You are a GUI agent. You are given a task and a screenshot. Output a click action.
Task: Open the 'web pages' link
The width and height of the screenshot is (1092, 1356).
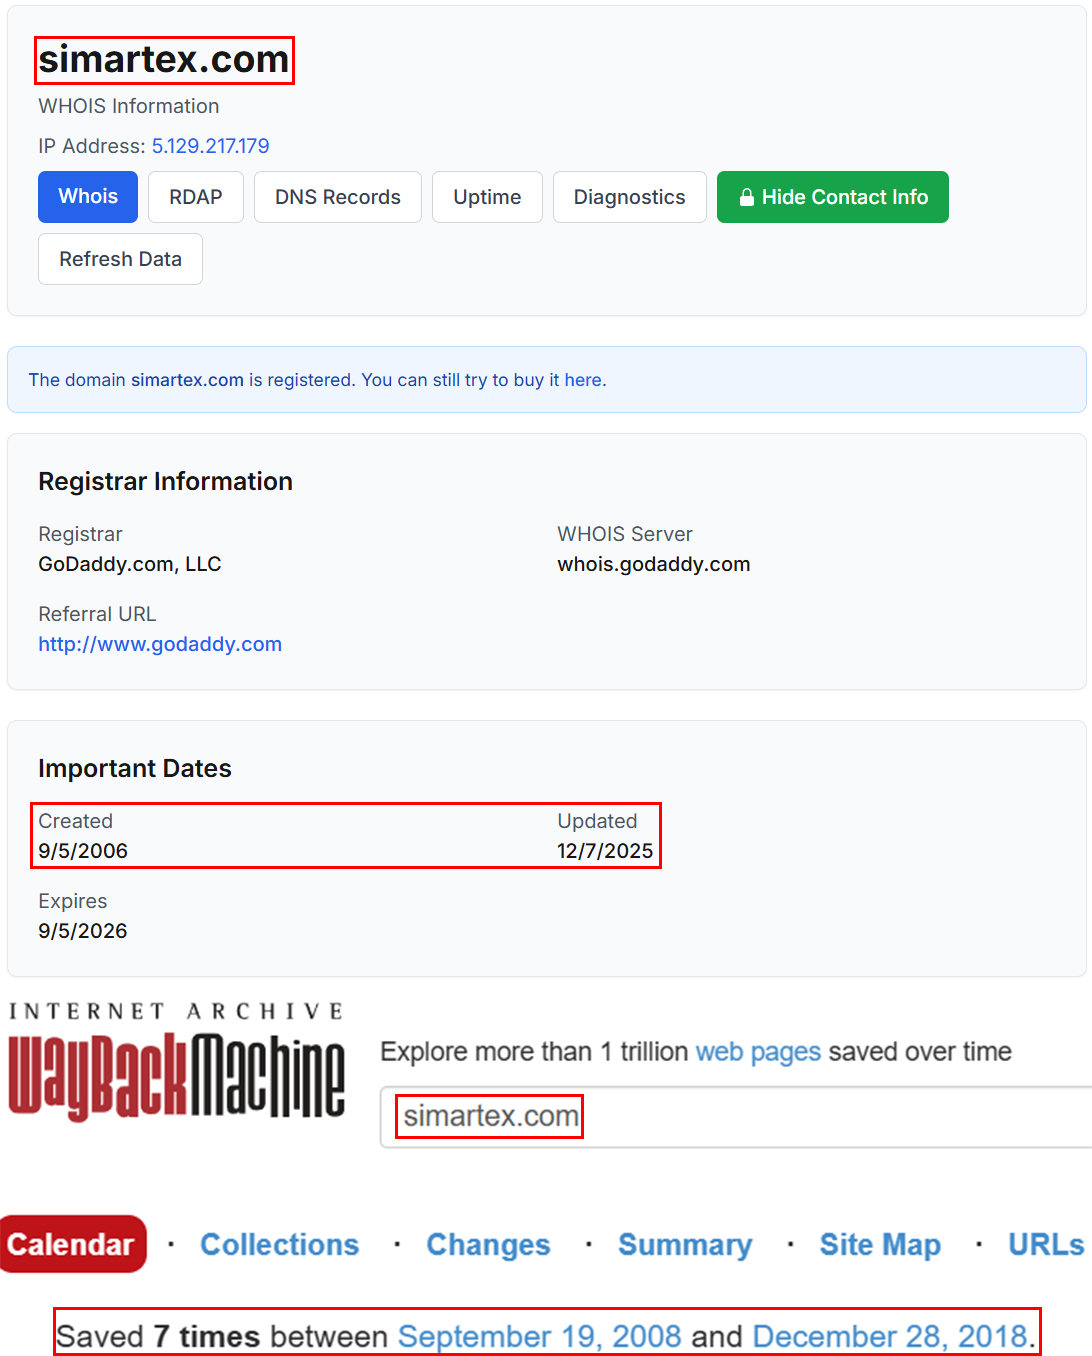(758, 1052)
